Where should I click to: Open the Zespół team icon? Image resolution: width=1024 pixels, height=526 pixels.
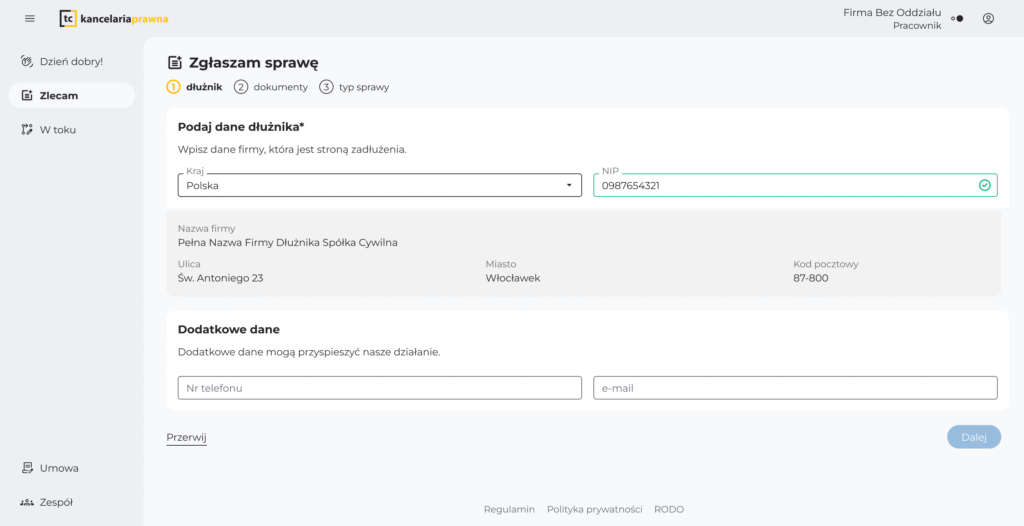27,502
